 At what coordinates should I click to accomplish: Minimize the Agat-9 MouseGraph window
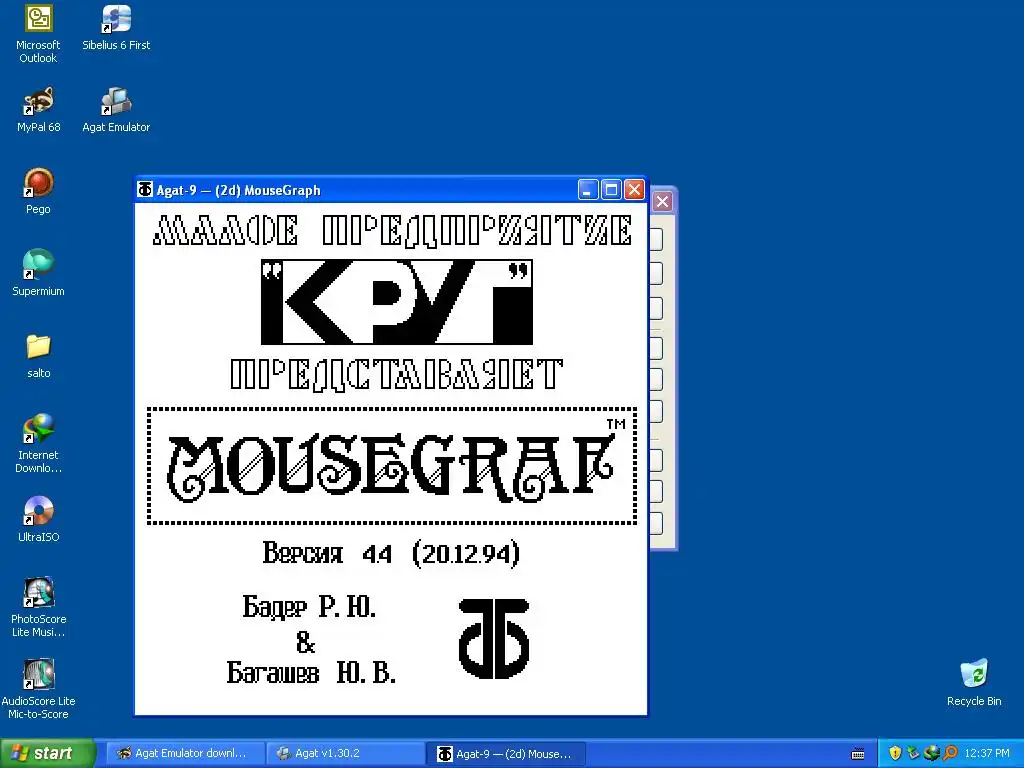tap(588, 190)
